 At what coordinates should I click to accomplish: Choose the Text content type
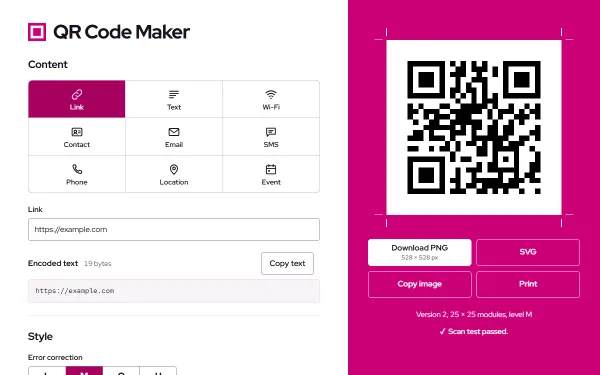[x=174, y=99]
